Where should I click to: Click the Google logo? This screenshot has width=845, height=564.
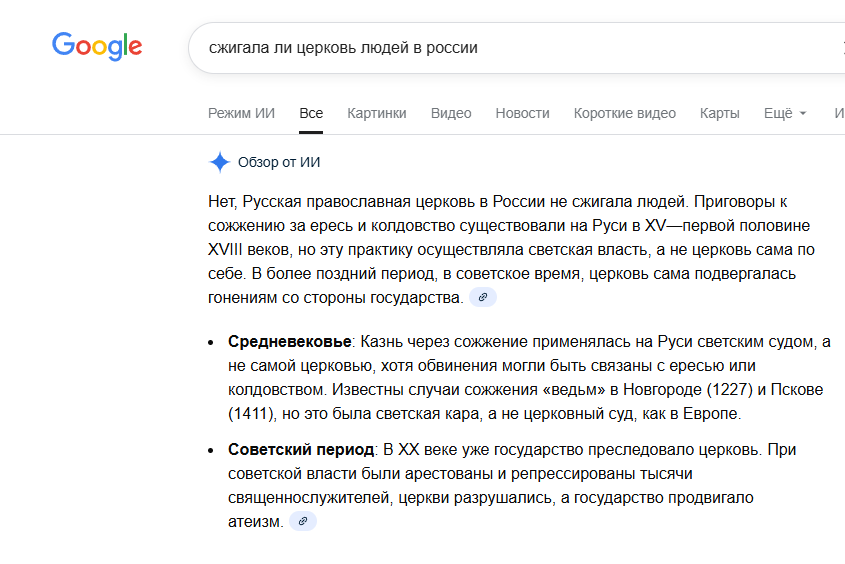click(97, 46)
